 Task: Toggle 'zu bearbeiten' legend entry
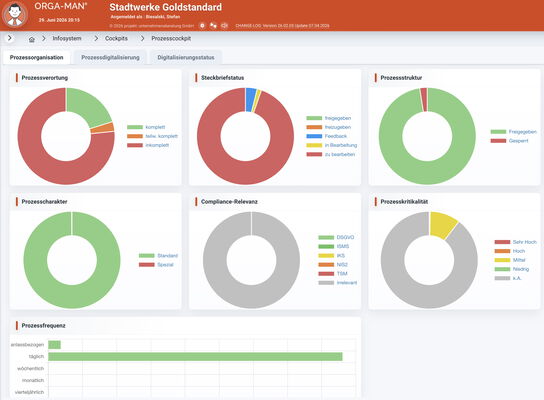[x=331, y=154]
